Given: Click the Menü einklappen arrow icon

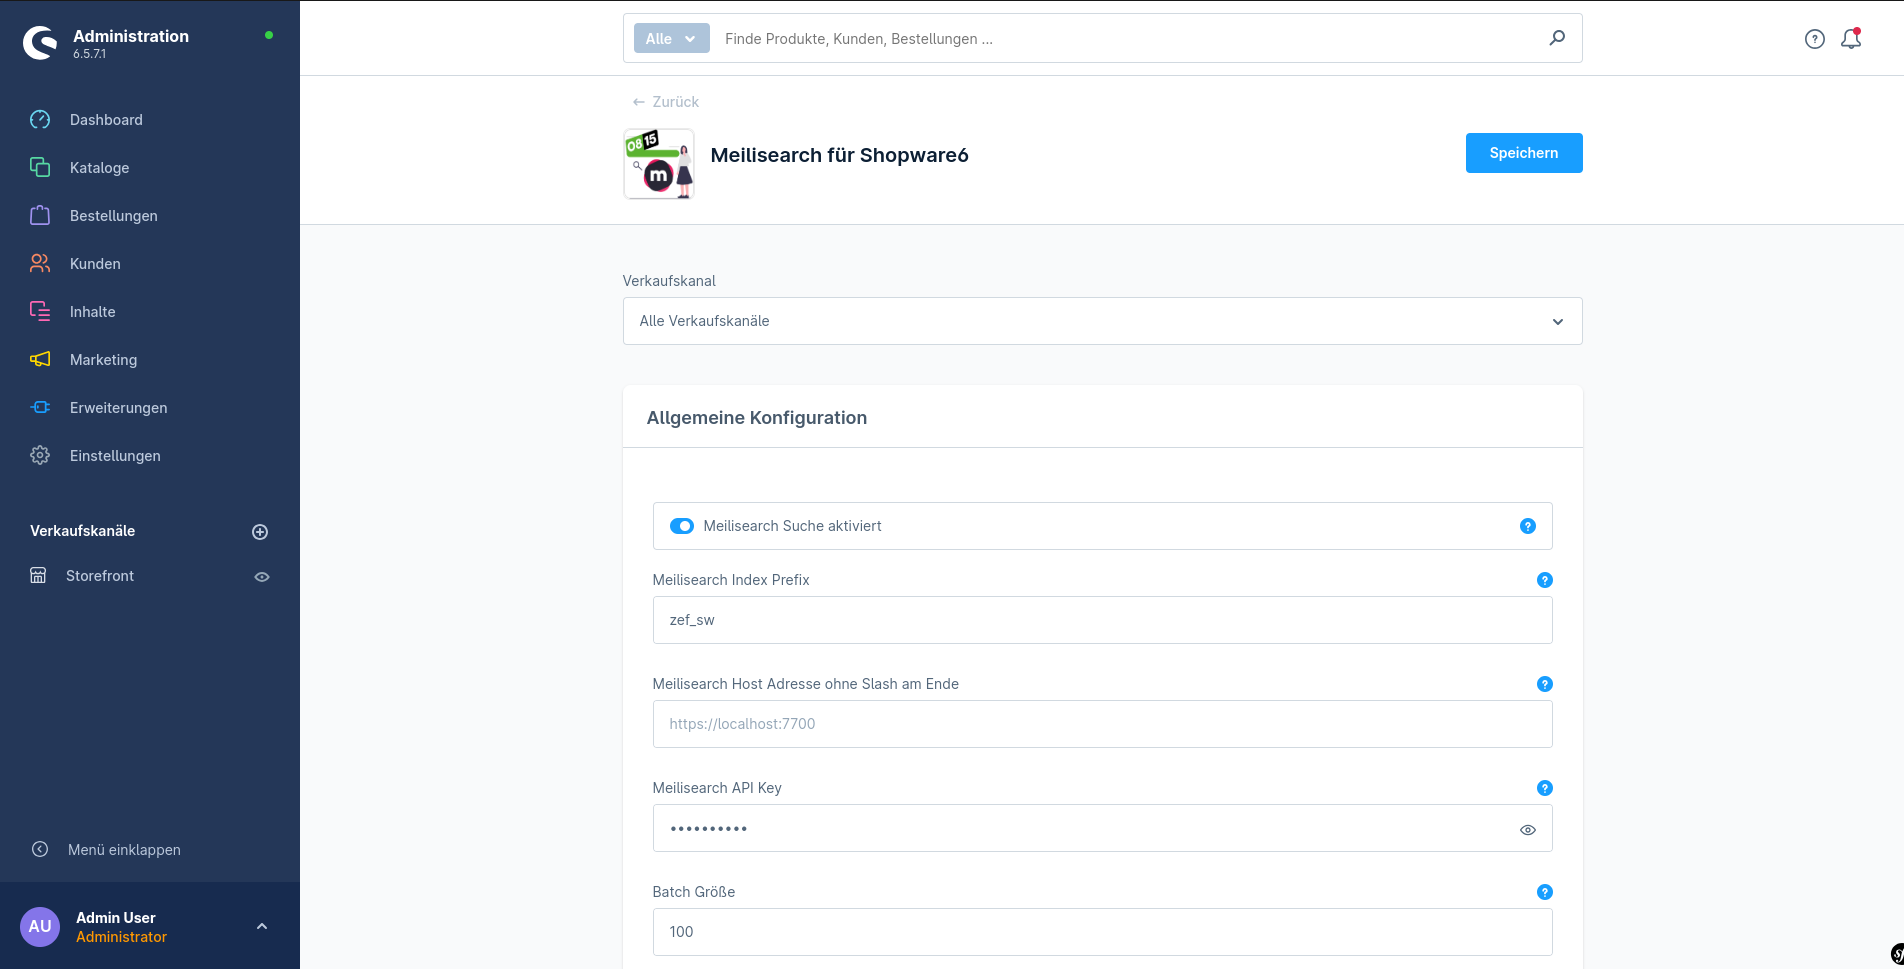Looking at the screenshot, I should pyautogui.click(x=40, y=850).
